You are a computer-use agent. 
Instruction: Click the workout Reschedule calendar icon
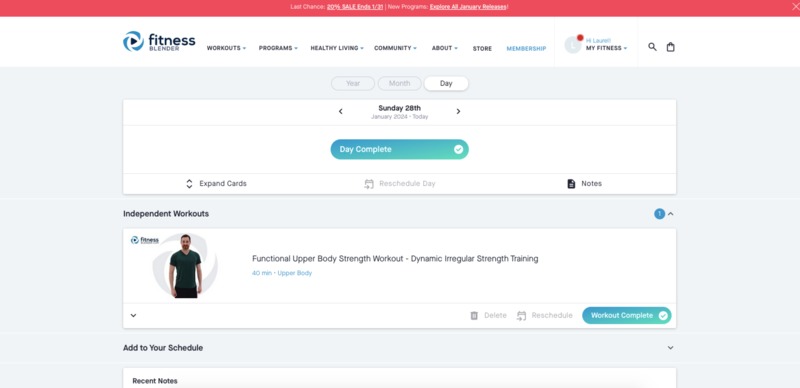[521, 316]
